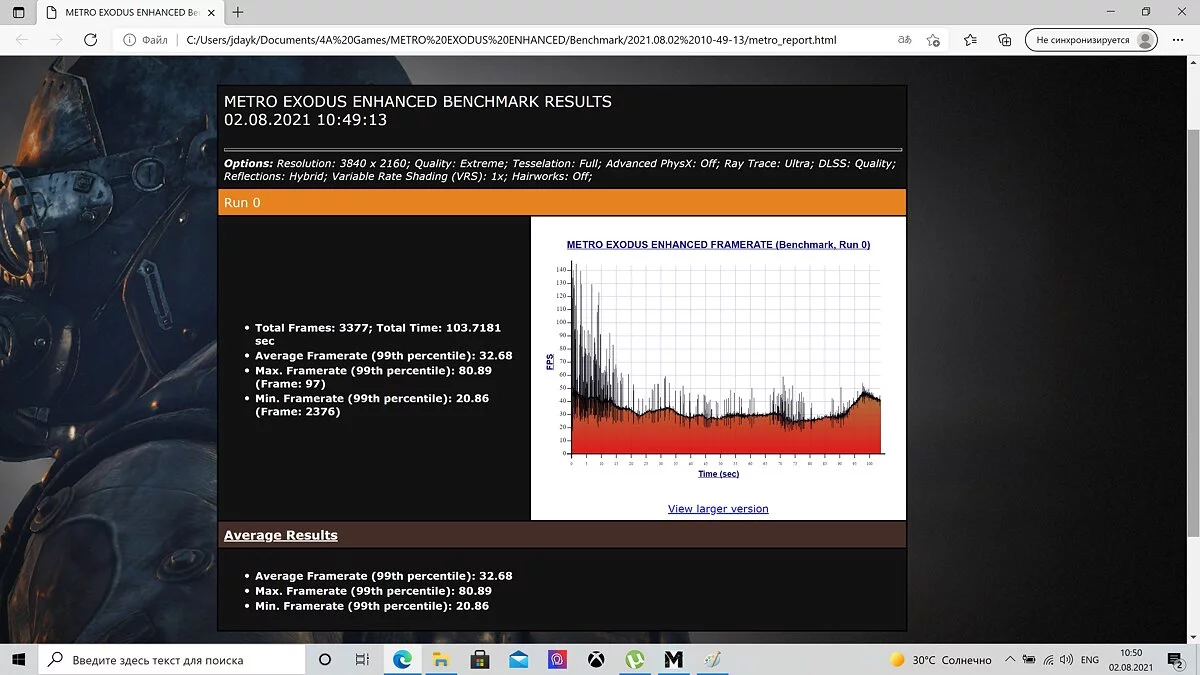Open the 'M' app taskbar icon
This screenshot has height=675, width=1200.
point(673,660)
